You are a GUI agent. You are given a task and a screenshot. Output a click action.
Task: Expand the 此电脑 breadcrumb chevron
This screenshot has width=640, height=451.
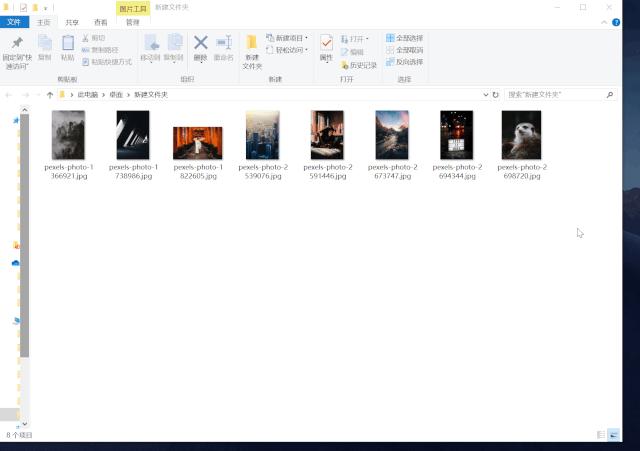(104, 95)
